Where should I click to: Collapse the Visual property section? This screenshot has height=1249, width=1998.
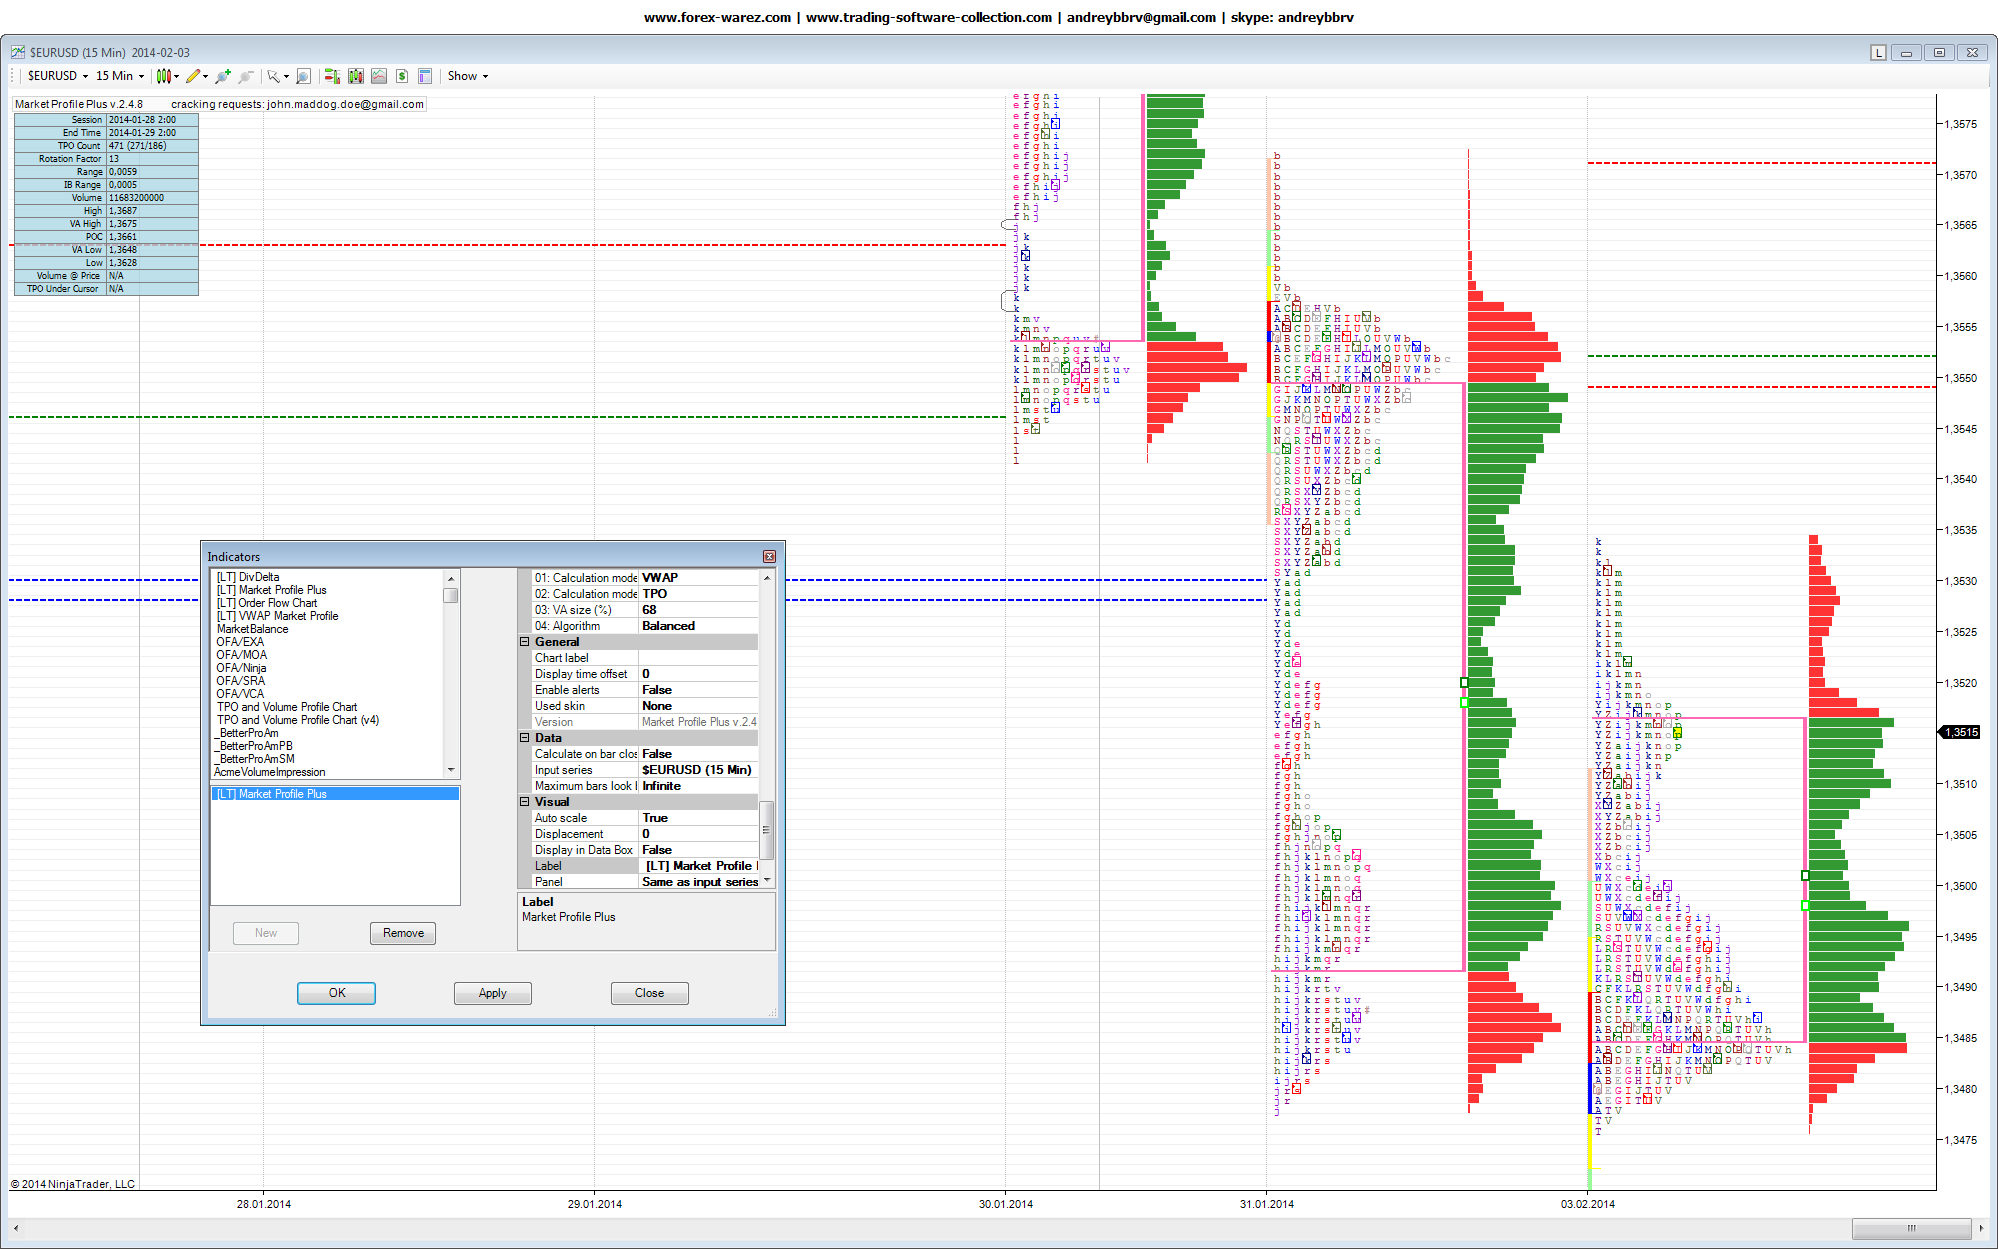click(524, 802)
